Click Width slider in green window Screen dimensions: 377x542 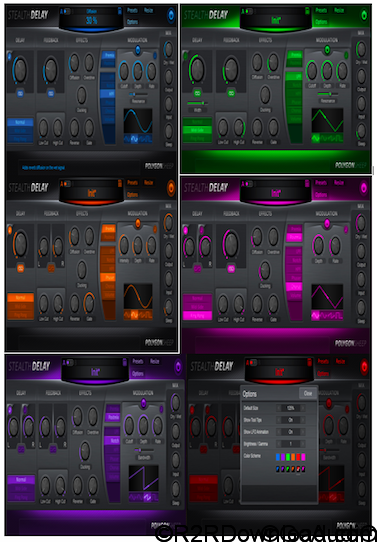click(x=197, y=103)
